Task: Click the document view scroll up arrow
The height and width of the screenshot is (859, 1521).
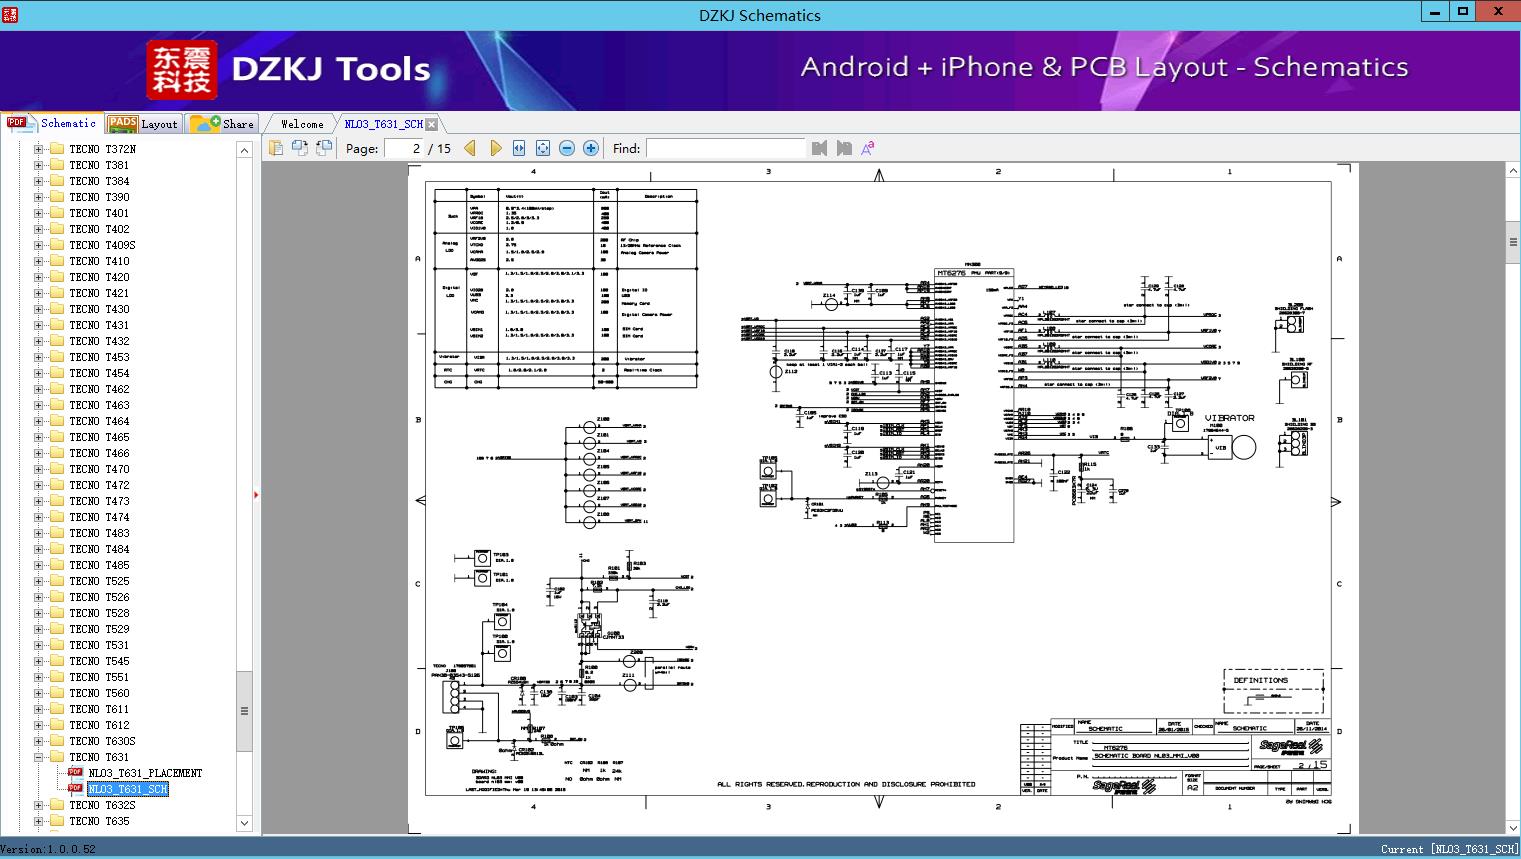Action: point(1513,171)
